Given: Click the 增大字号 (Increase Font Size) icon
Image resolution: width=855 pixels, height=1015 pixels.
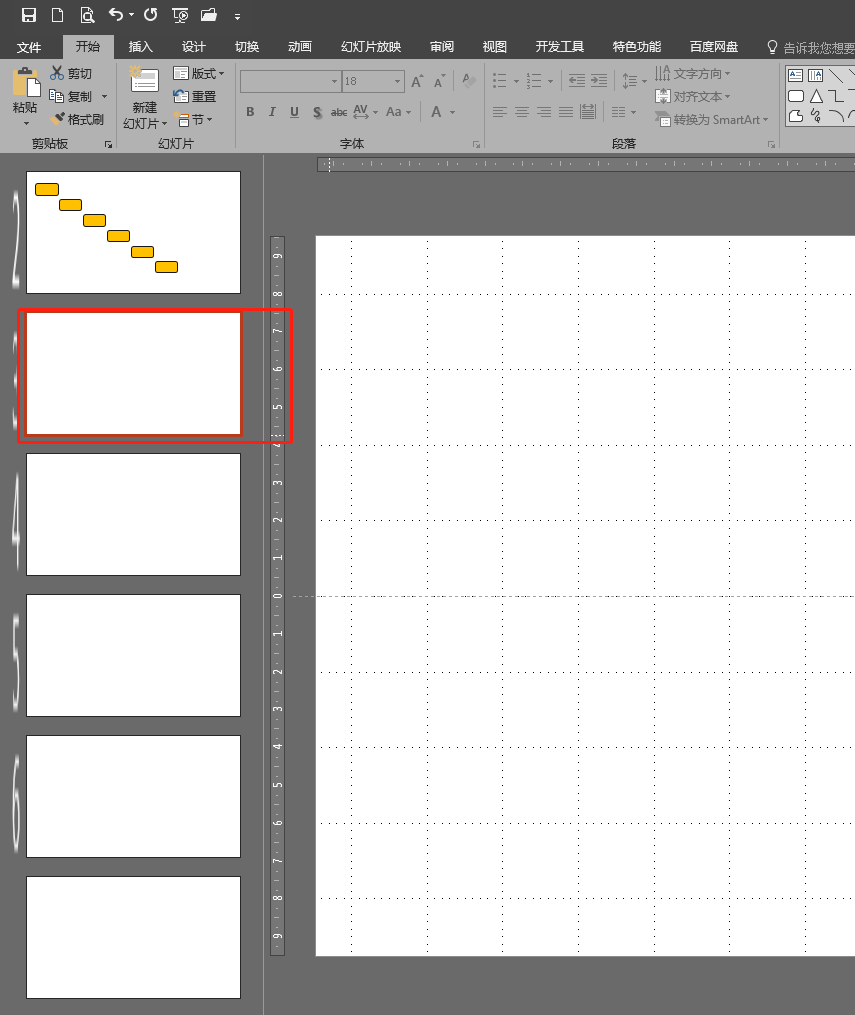Looking at the screenshot, I should point(416,81).
